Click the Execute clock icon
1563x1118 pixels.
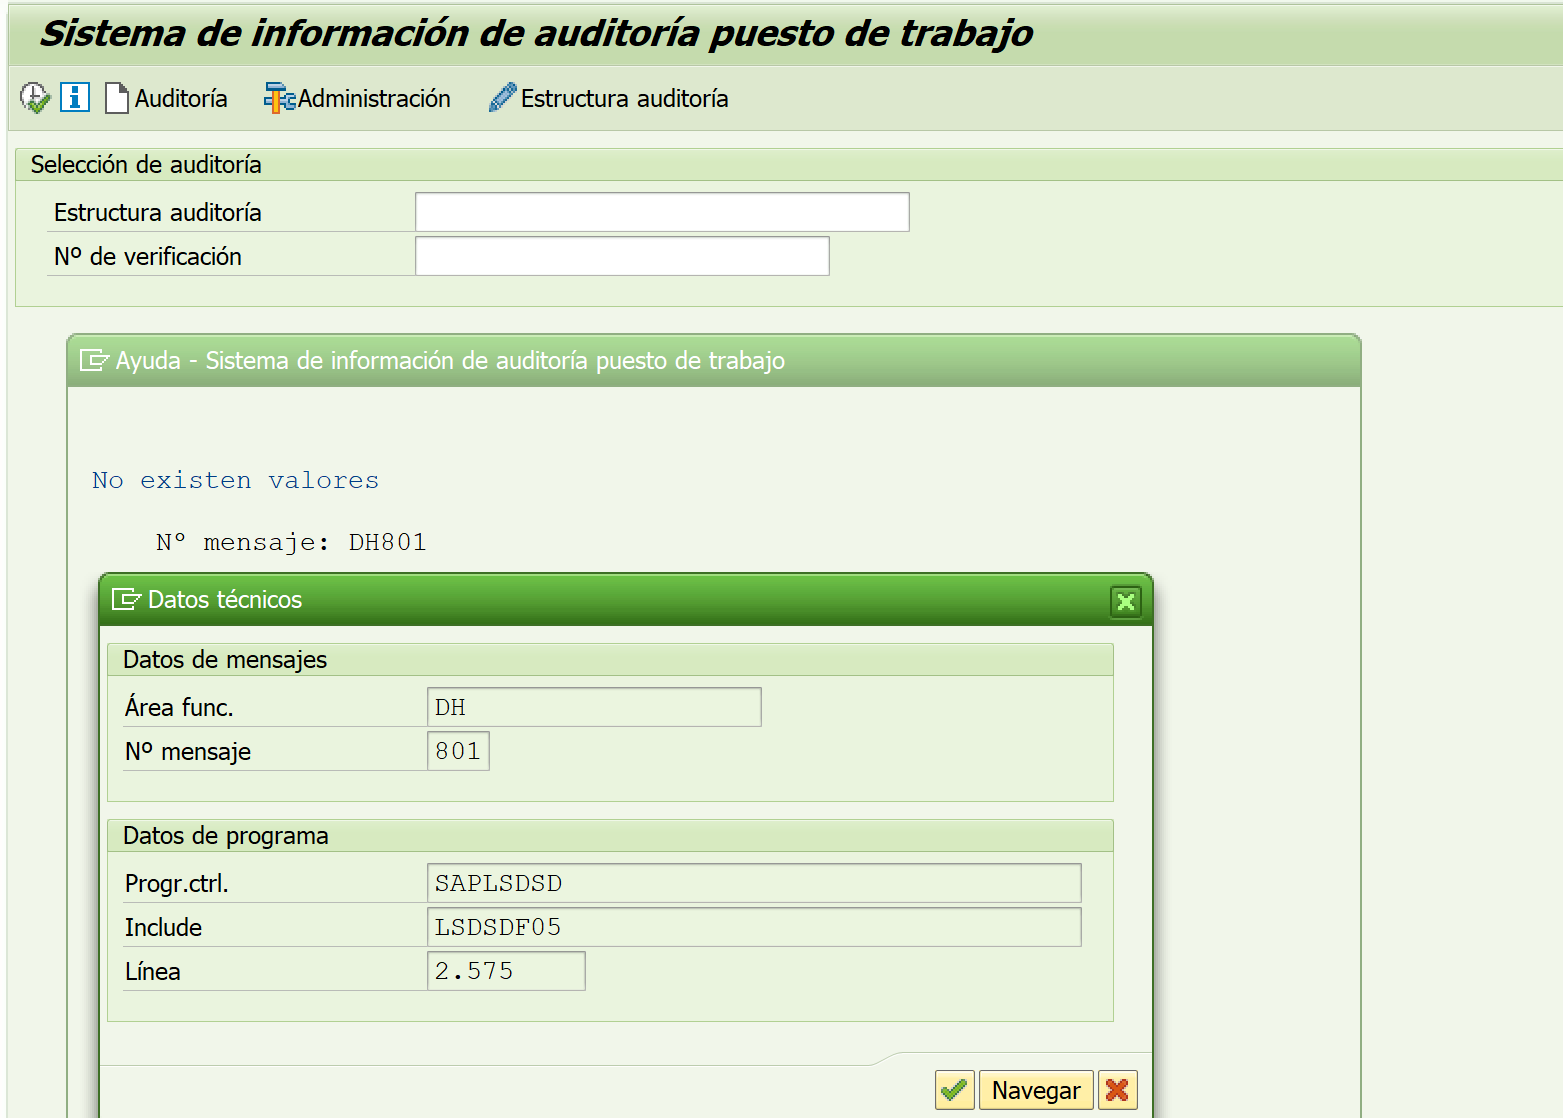coord(35,98)
